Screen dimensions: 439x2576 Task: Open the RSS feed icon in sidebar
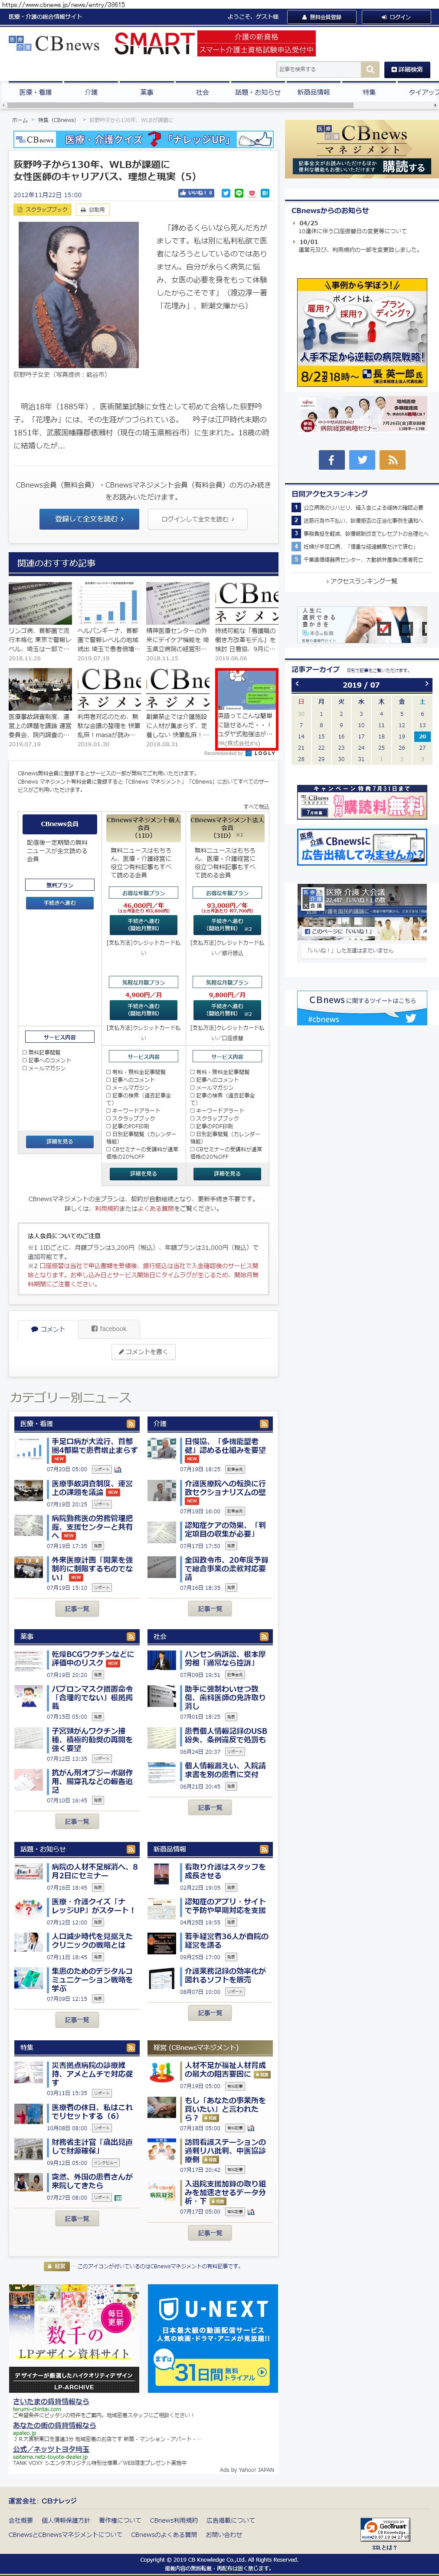(x=392, y=460)
